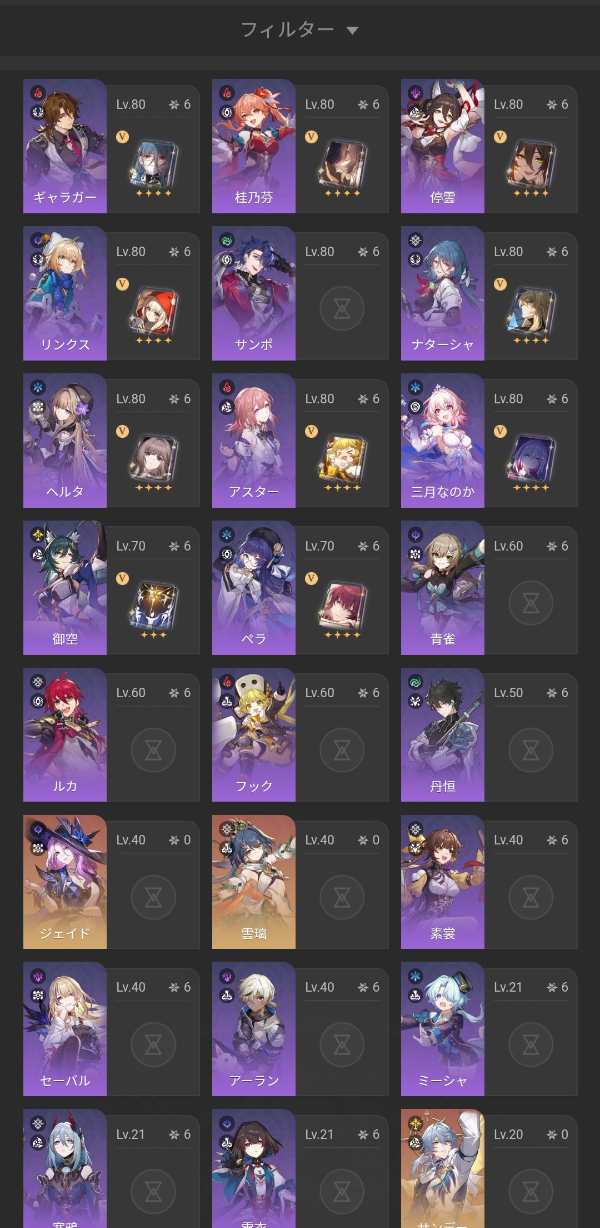This screenshot has height=1228, width=600.
Task: Click 青雀's empty light cone slot
Action: point(531,602)
